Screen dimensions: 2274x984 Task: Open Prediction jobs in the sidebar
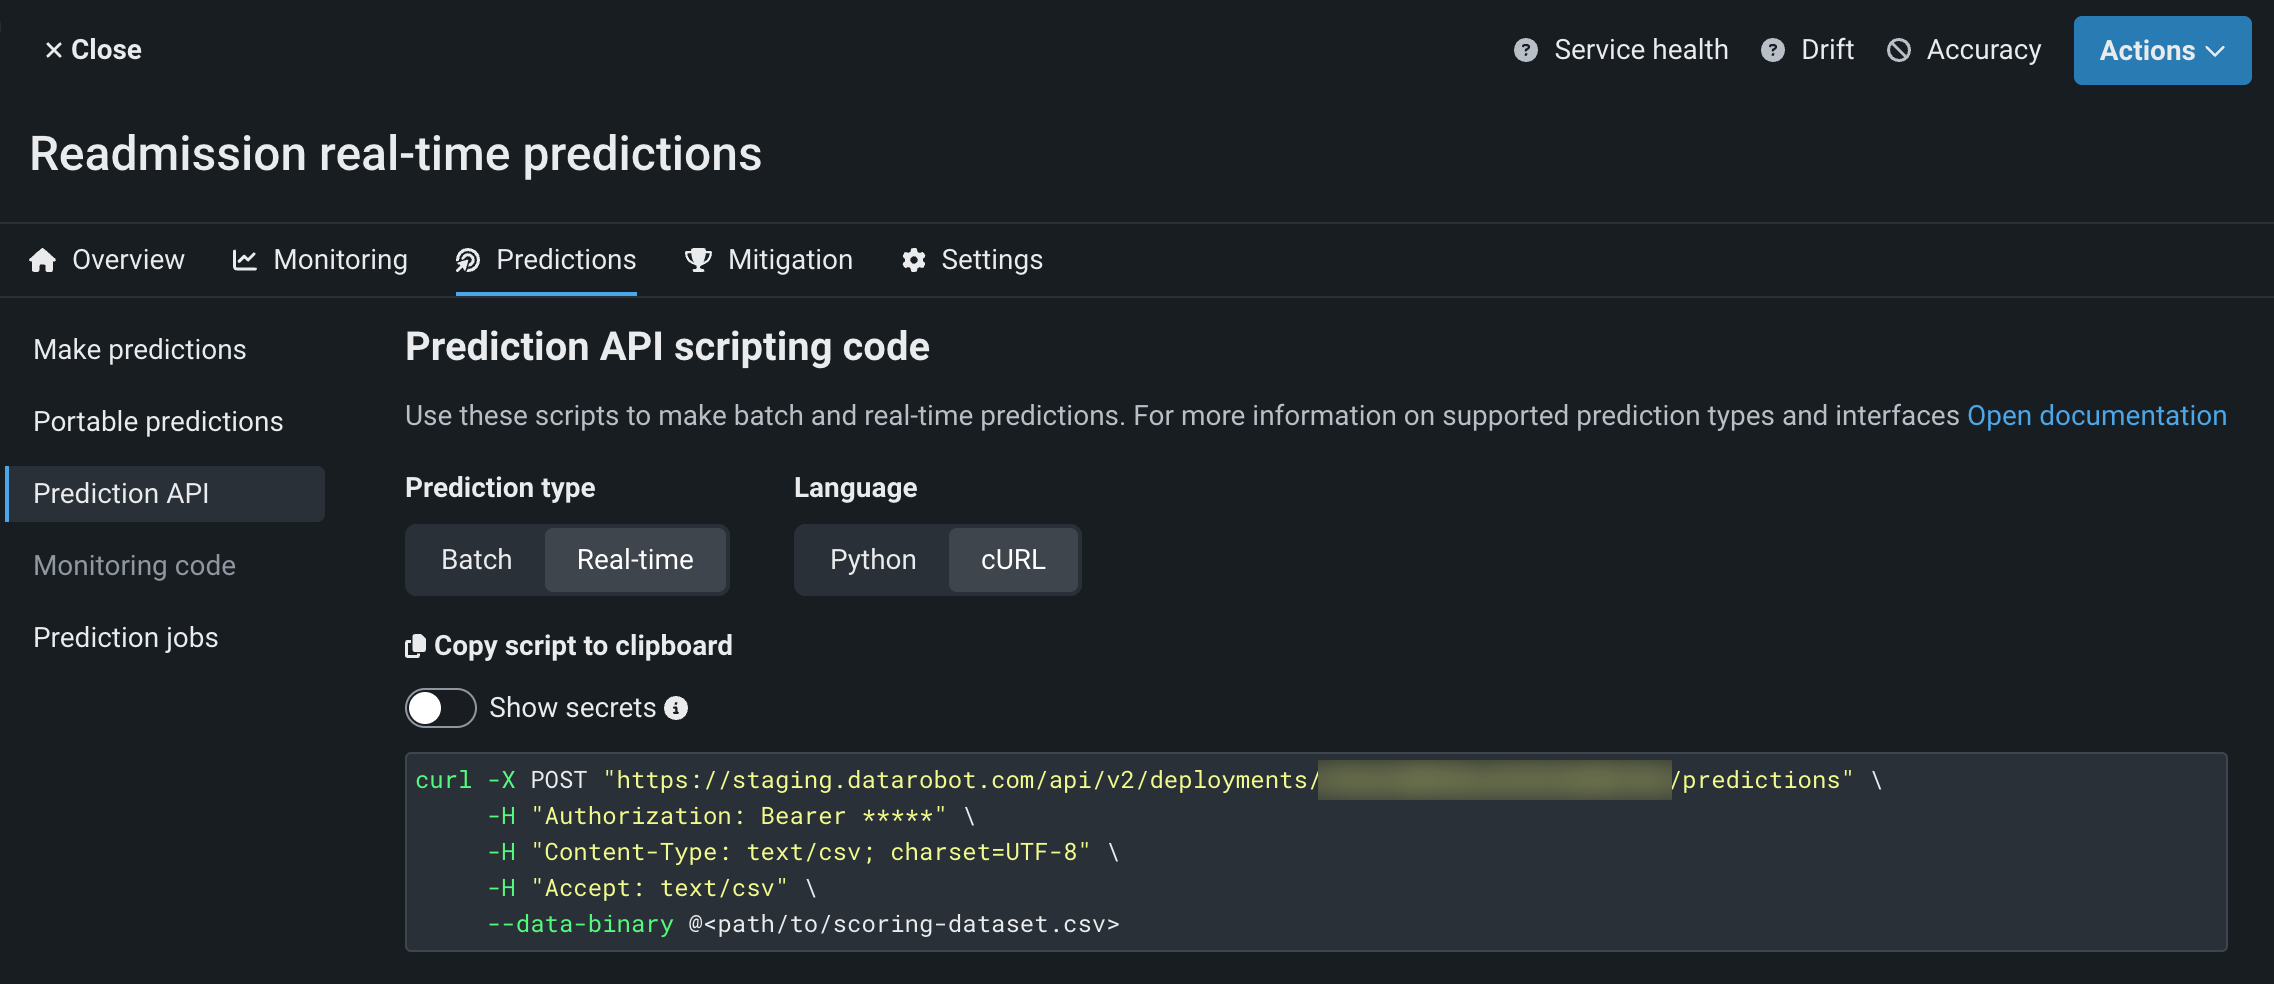(x=126, y=638)
